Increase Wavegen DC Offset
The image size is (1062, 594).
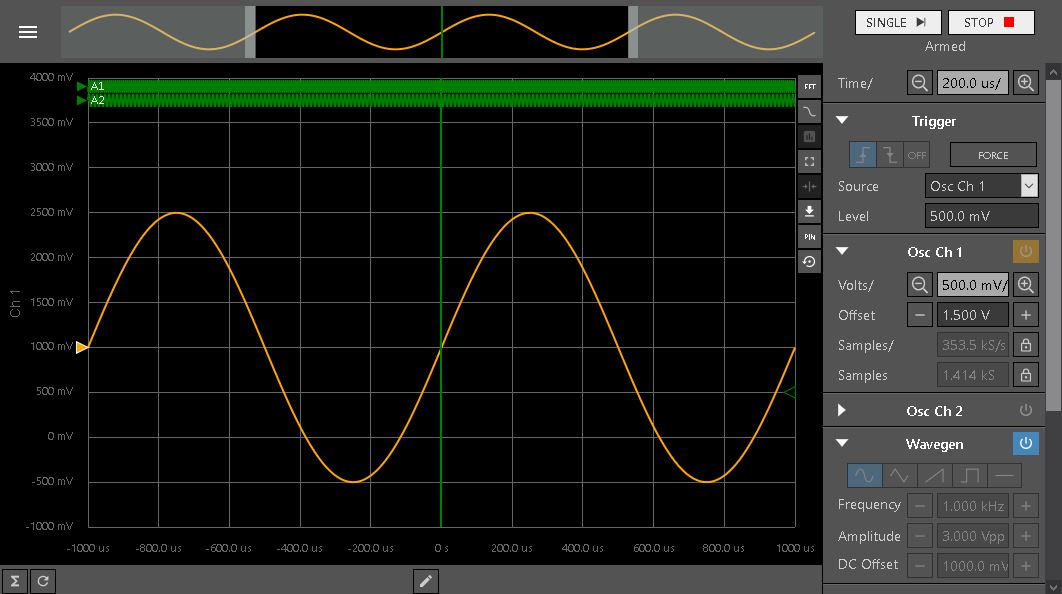[1026, 566]
